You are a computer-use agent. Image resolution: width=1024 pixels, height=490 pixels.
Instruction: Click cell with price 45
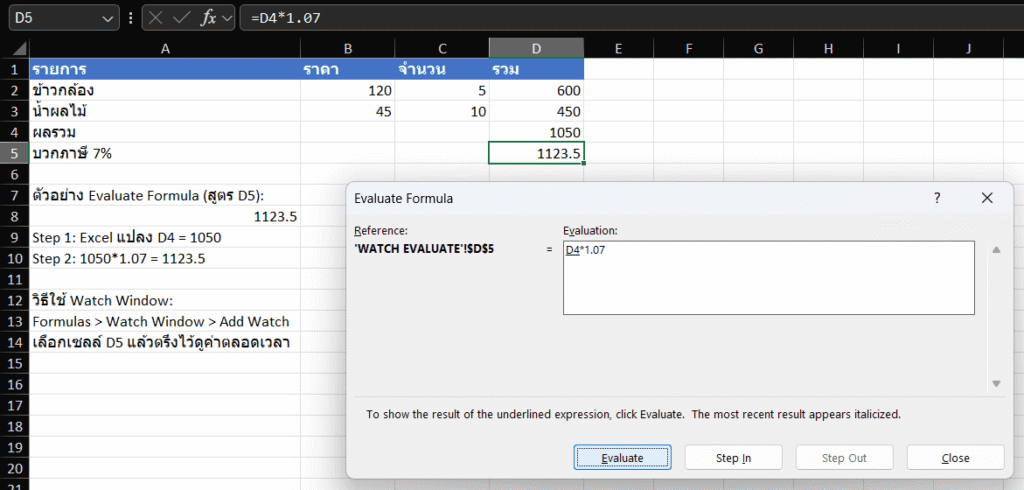(347, 111)
